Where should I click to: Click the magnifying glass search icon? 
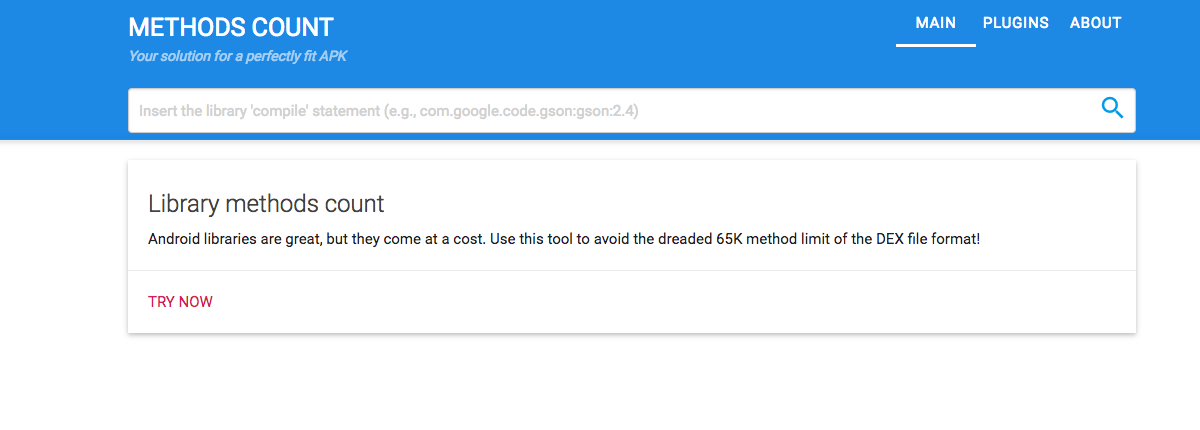click(x=1112, y=108)
